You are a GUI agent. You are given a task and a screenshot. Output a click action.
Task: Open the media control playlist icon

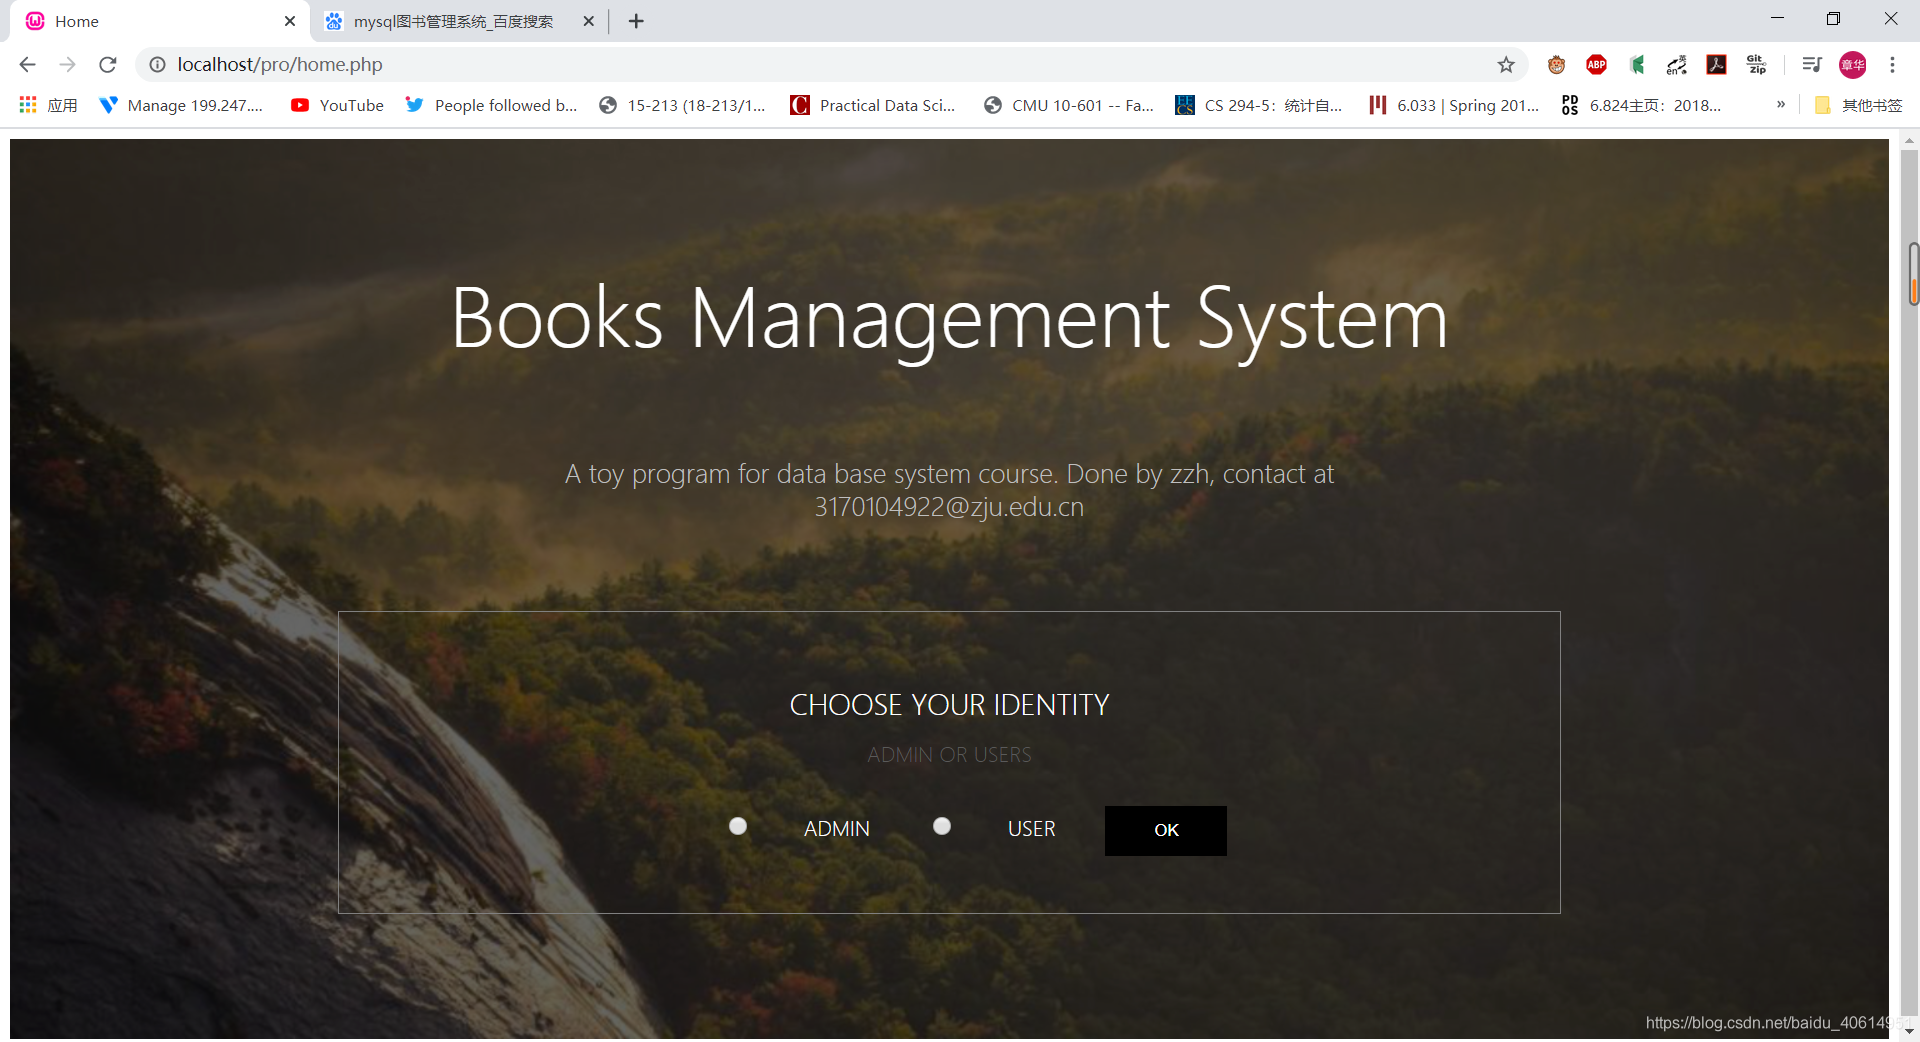pos(1811,65)
